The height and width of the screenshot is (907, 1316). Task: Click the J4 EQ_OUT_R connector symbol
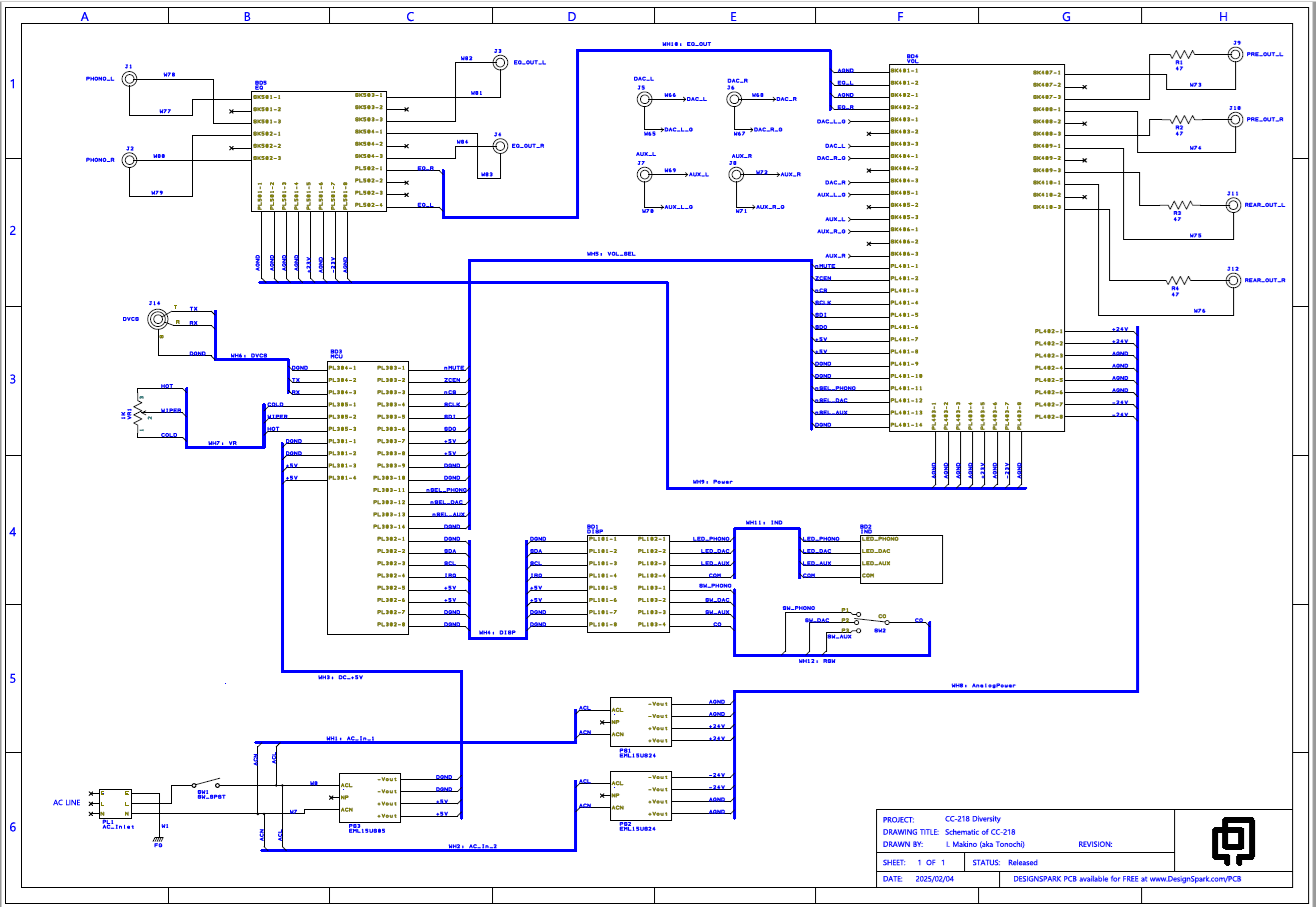[x=498, y=146]
